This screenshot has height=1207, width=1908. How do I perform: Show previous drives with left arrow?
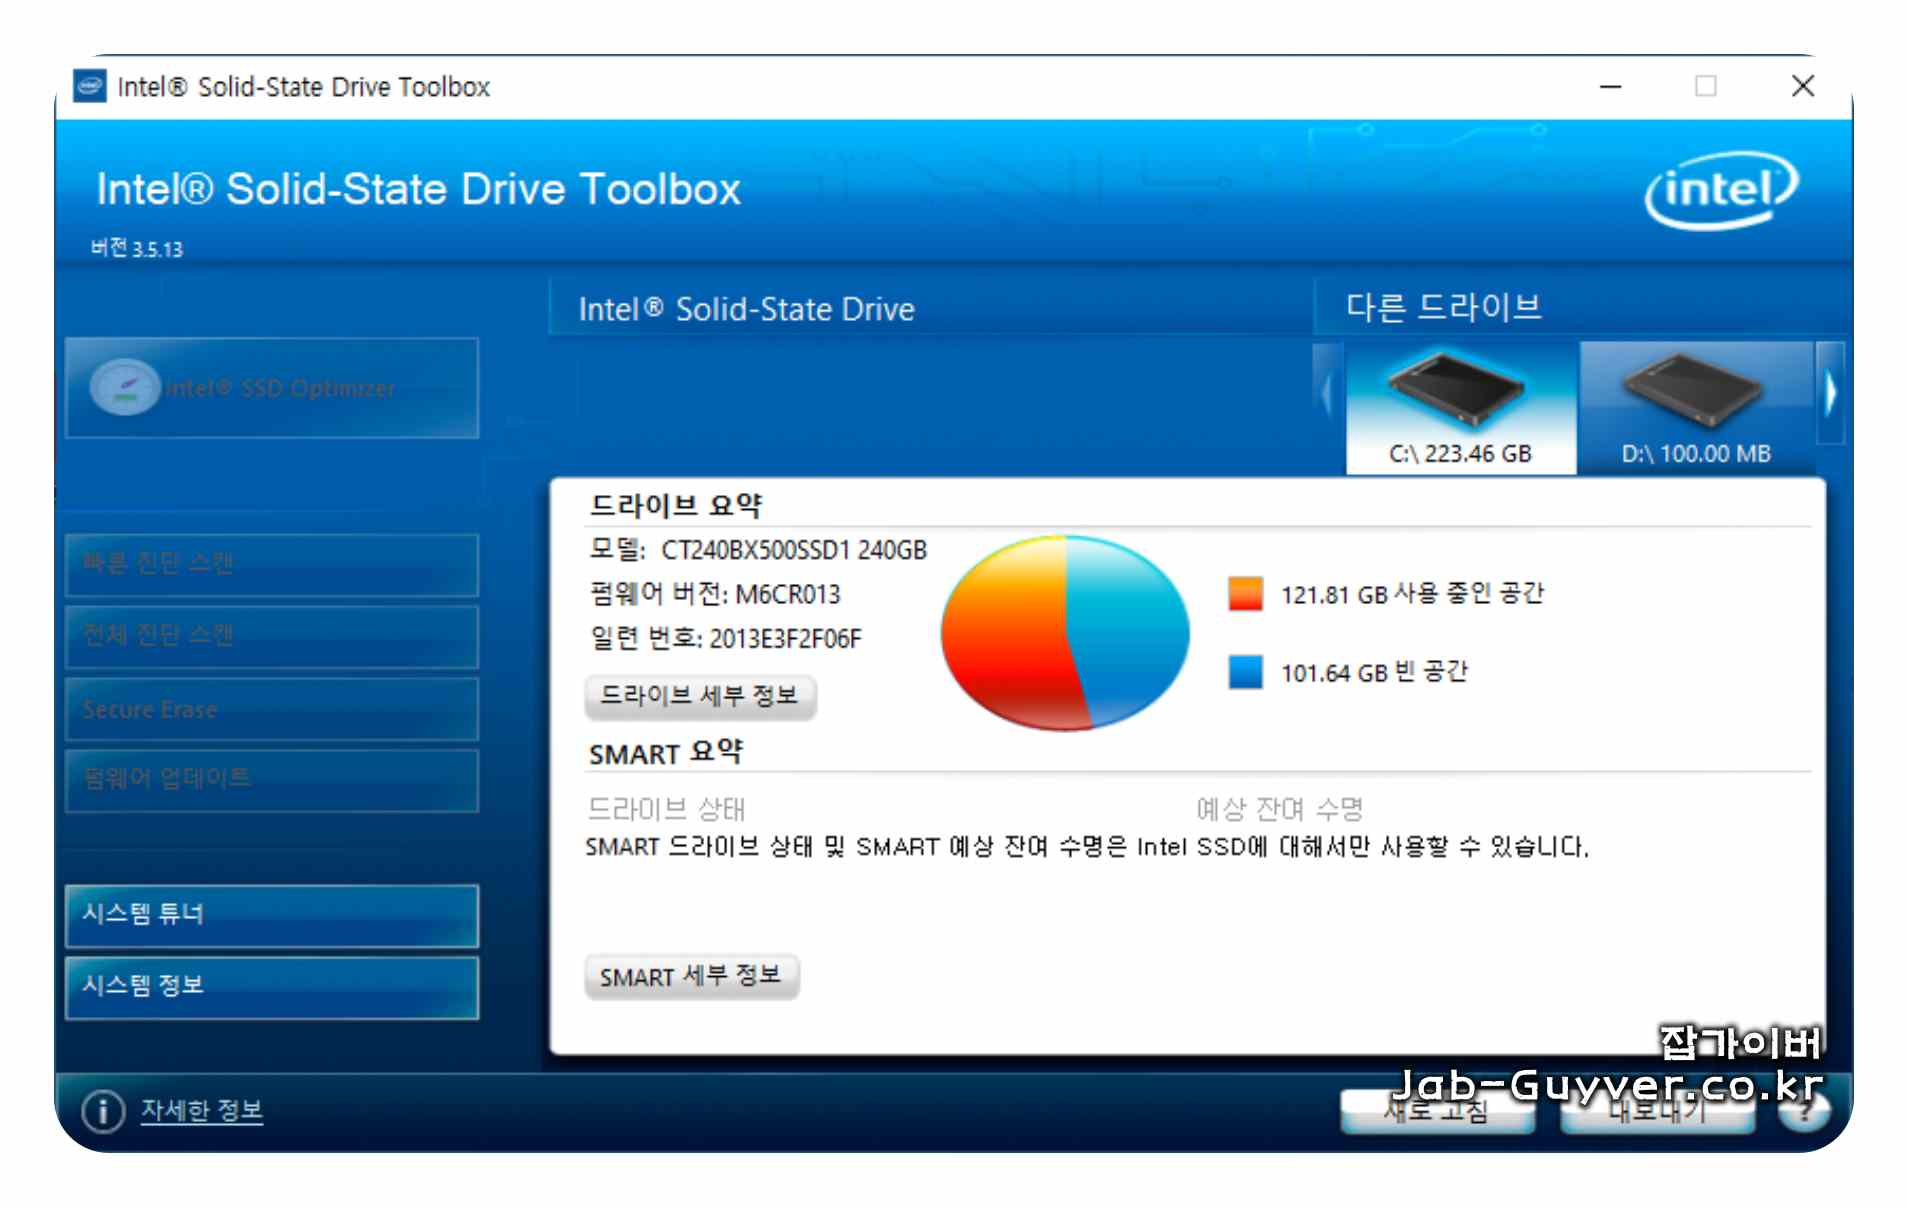click(x=1328, y=393)
